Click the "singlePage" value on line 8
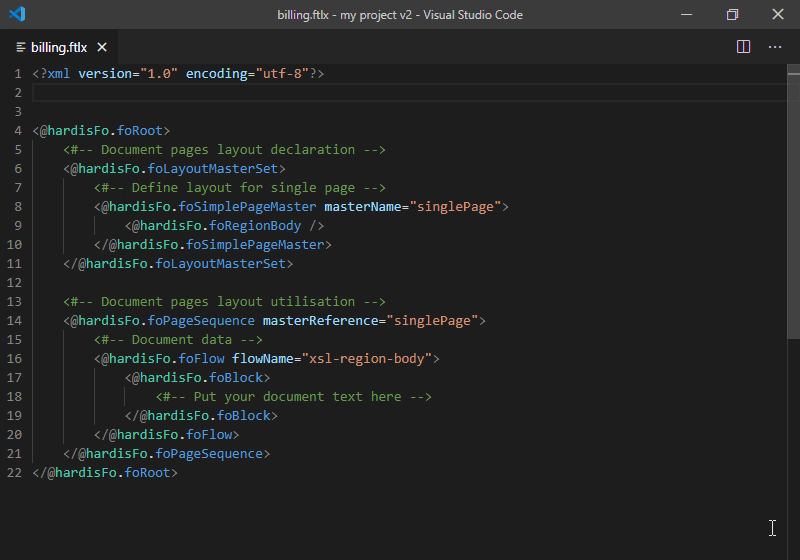 click(x=455, y=207)
